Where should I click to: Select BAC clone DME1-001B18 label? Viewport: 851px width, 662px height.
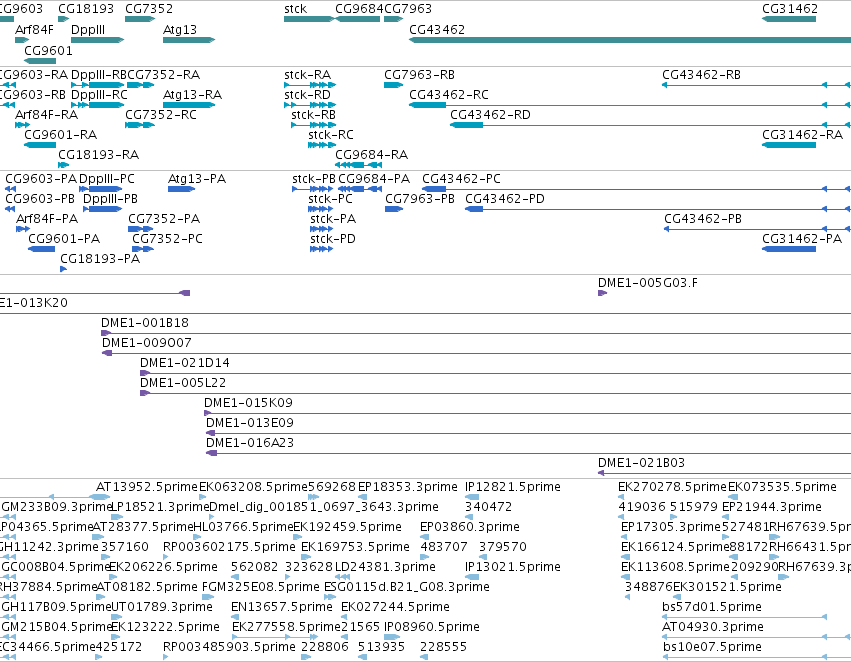[145, 323]
